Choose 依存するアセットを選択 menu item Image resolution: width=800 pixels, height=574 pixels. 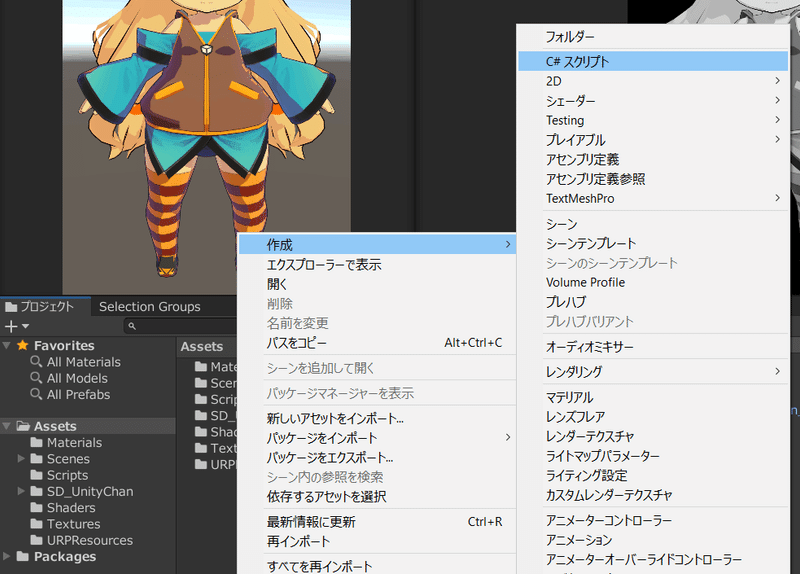[x=377, y=496]
